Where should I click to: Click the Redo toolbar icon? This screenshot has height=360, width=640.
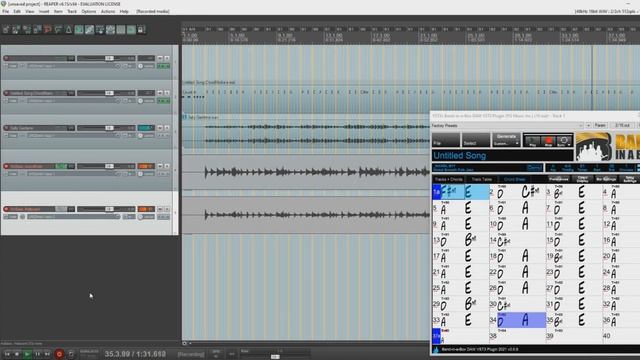58,30
